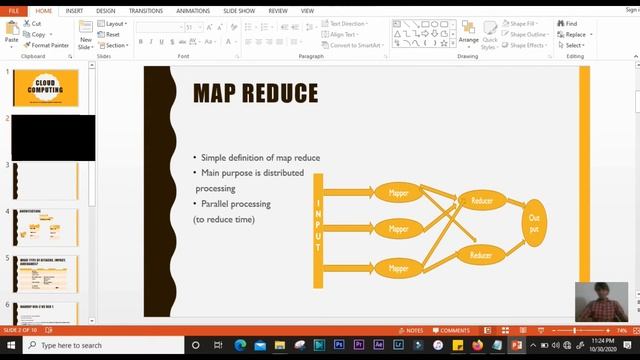This screenshot has height=360, width=640.
Task: Activate the Format Painter
Action: coord(46,45)
